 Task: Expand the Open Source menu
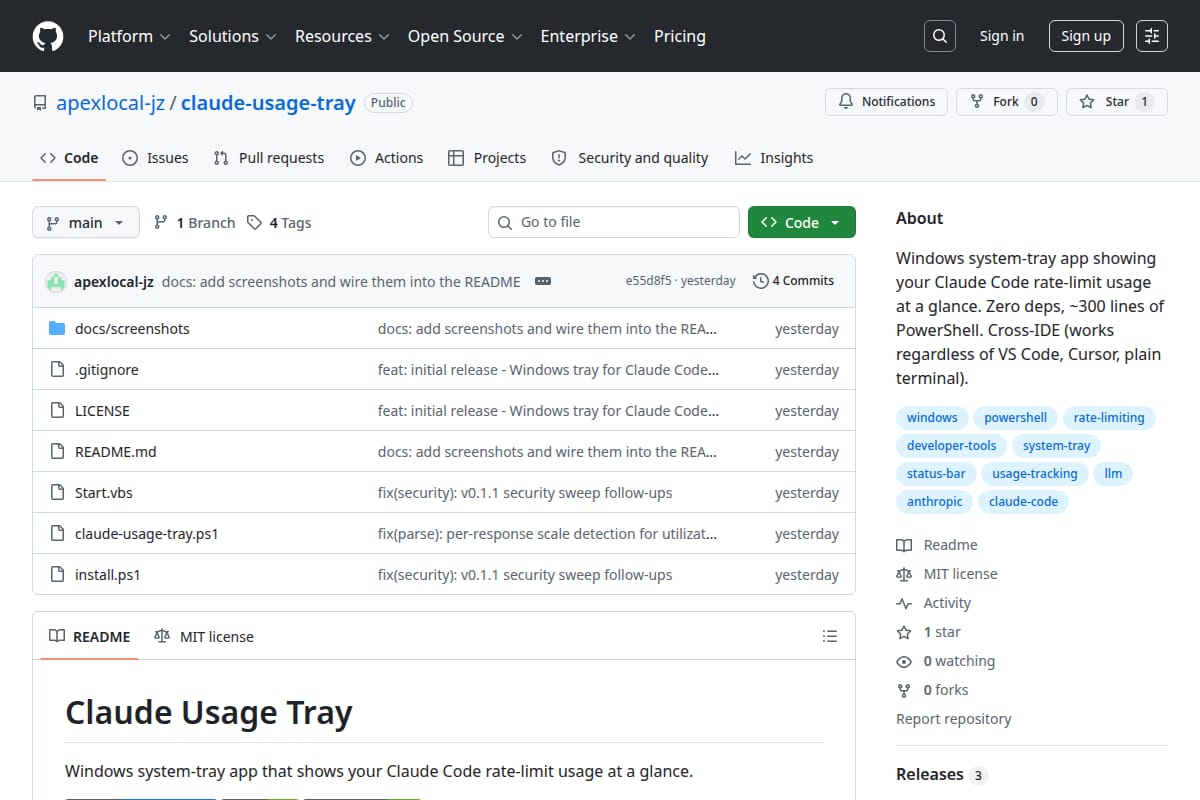click(465, 36)
